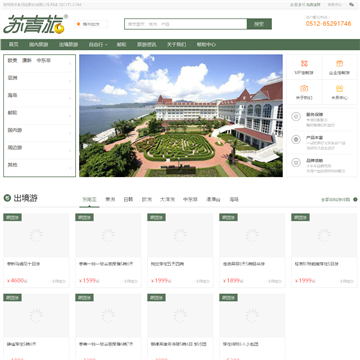Click the 国内游 sidebar category
The height and width of the screenshot is (360, 360).
tap(15, 130)
